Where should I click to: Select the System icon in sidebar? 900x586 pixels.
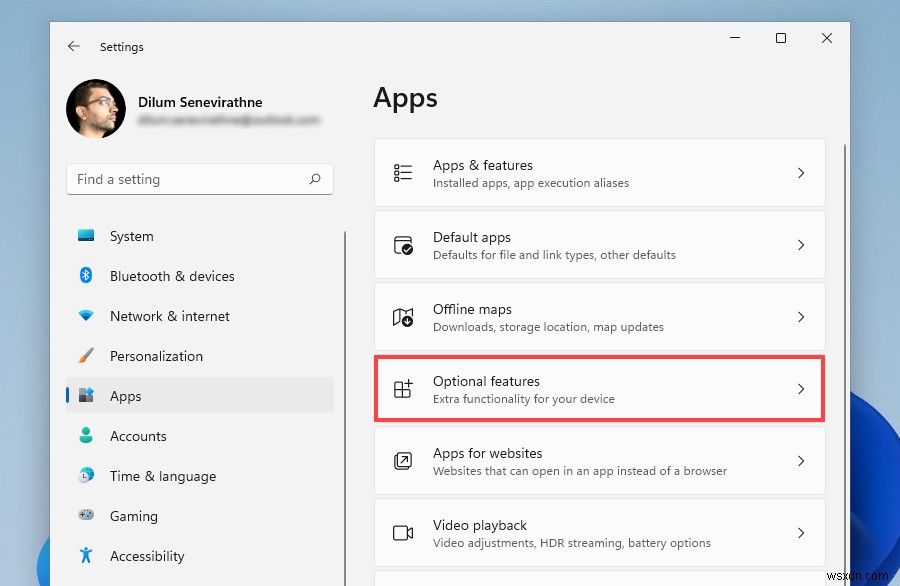[x=86, y=236]
